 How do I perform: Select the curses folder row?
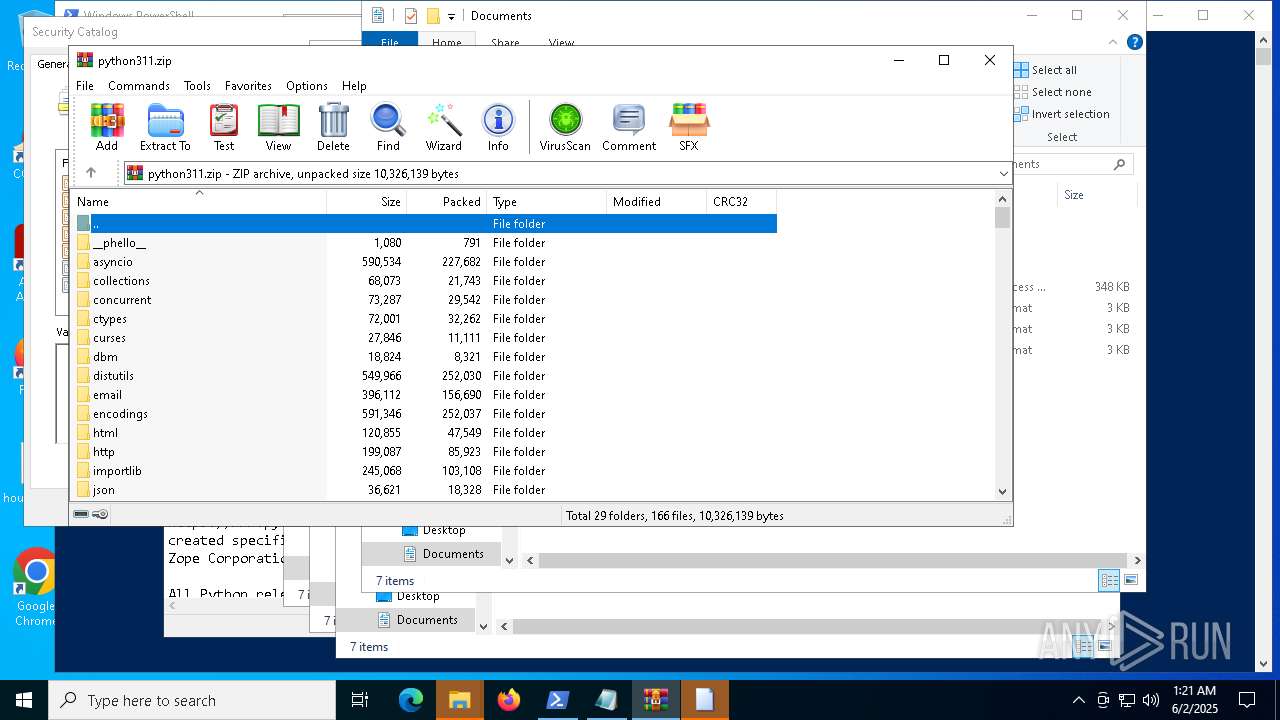click(425, 338)
